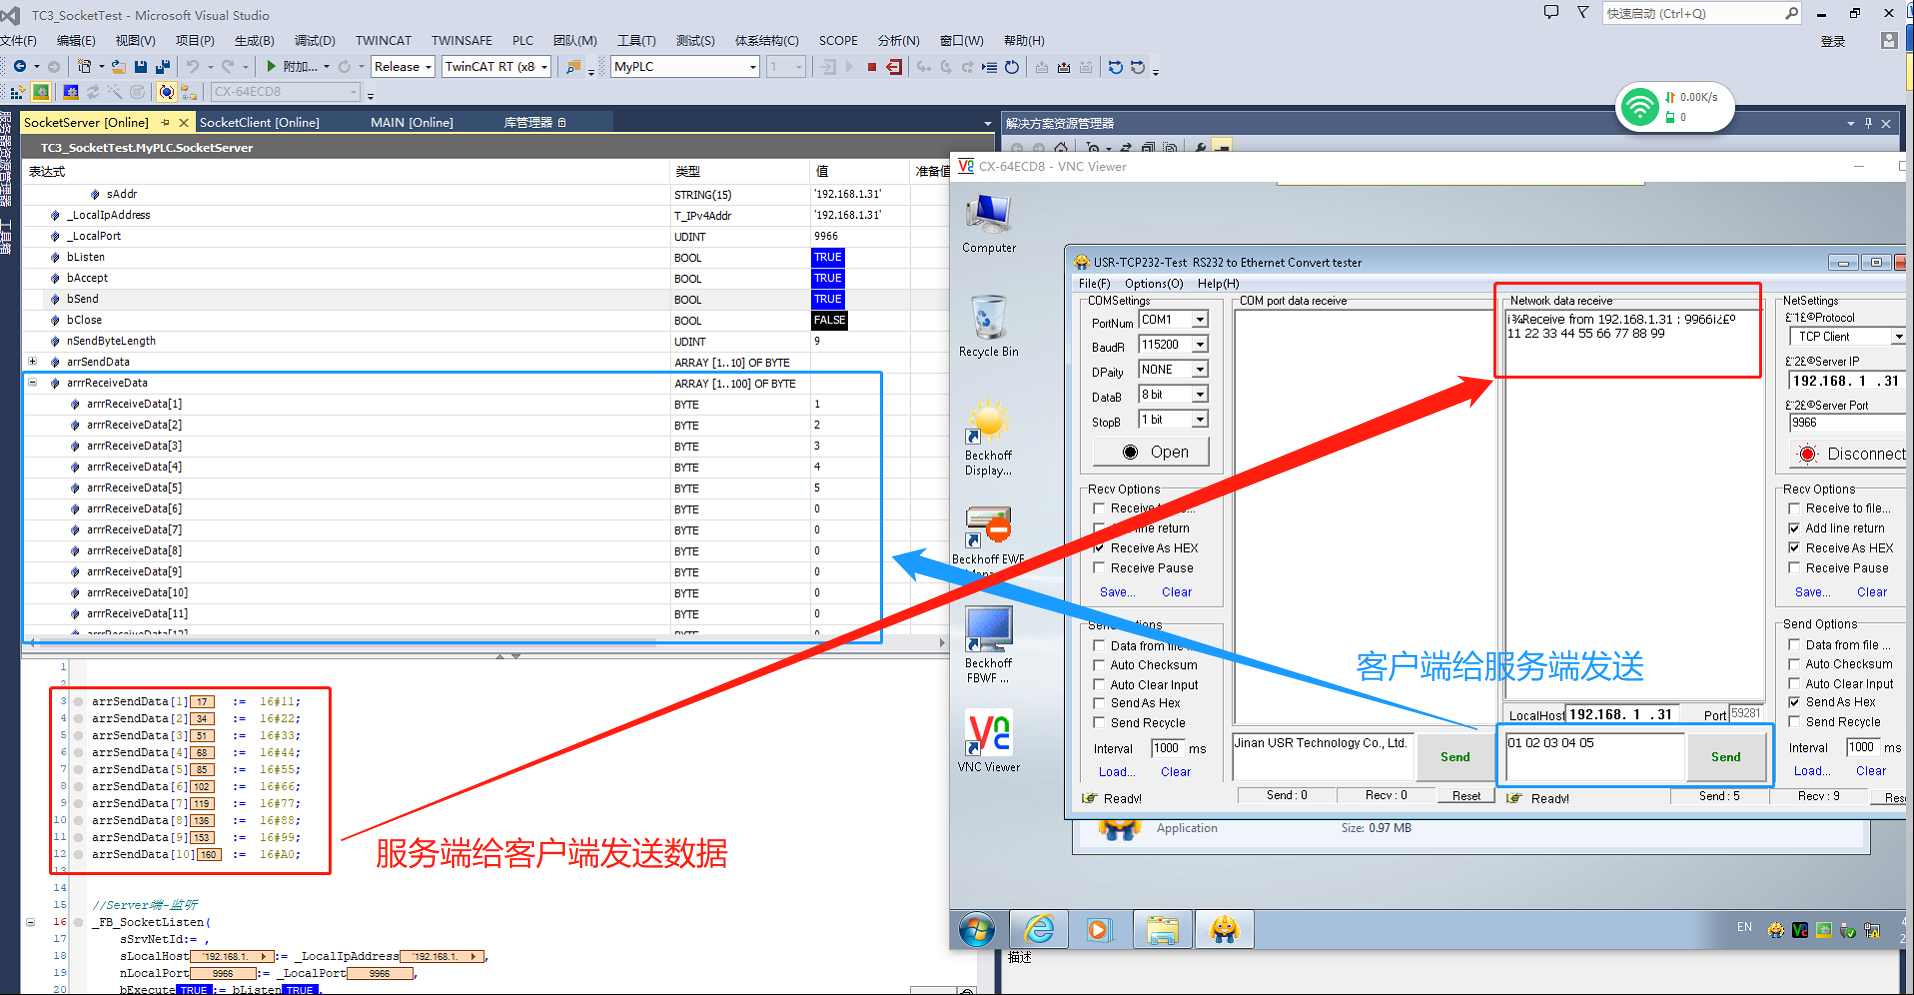Click the network Send button

[1725, 757]
